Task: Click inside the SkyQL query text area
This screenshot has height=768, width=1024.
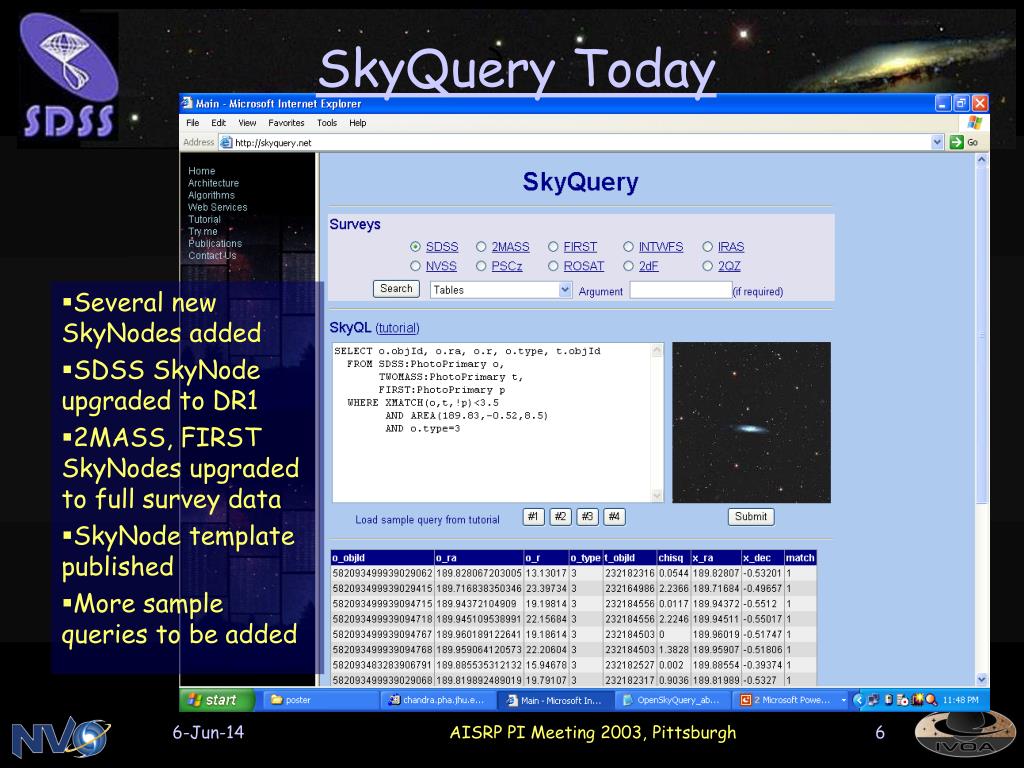Action: coord(492,422)
